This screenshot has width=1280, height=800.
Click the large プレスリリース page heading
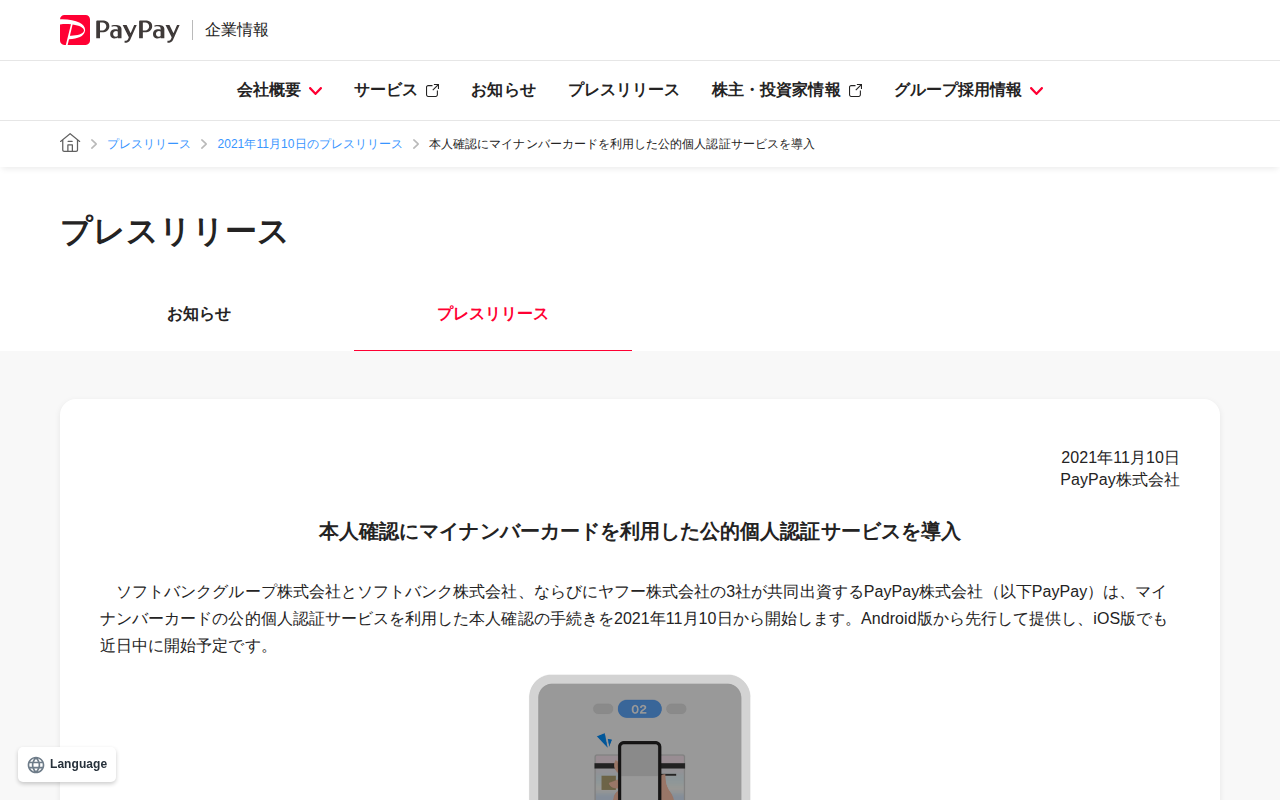pos(174,231)
